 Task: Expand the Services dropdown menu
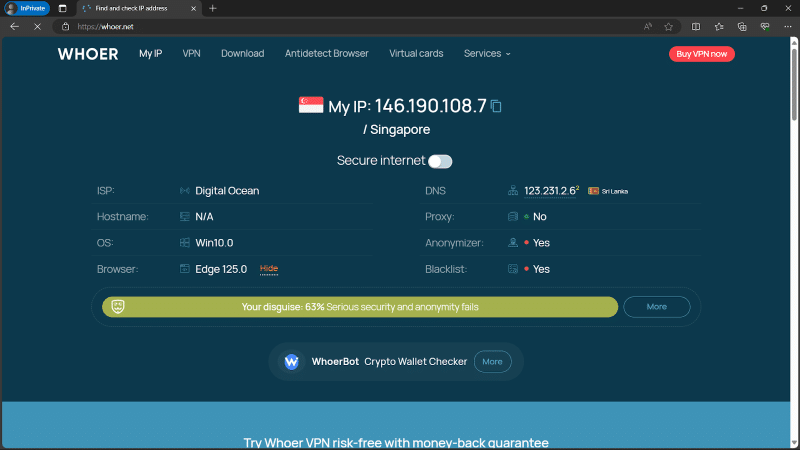click(487, 54)
